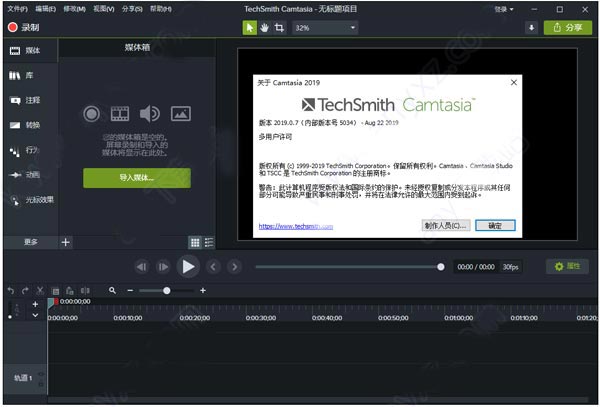Jump to previous media with left chevron
The height and width of the screenshot is (407, 600).
(x=213, y=267)
